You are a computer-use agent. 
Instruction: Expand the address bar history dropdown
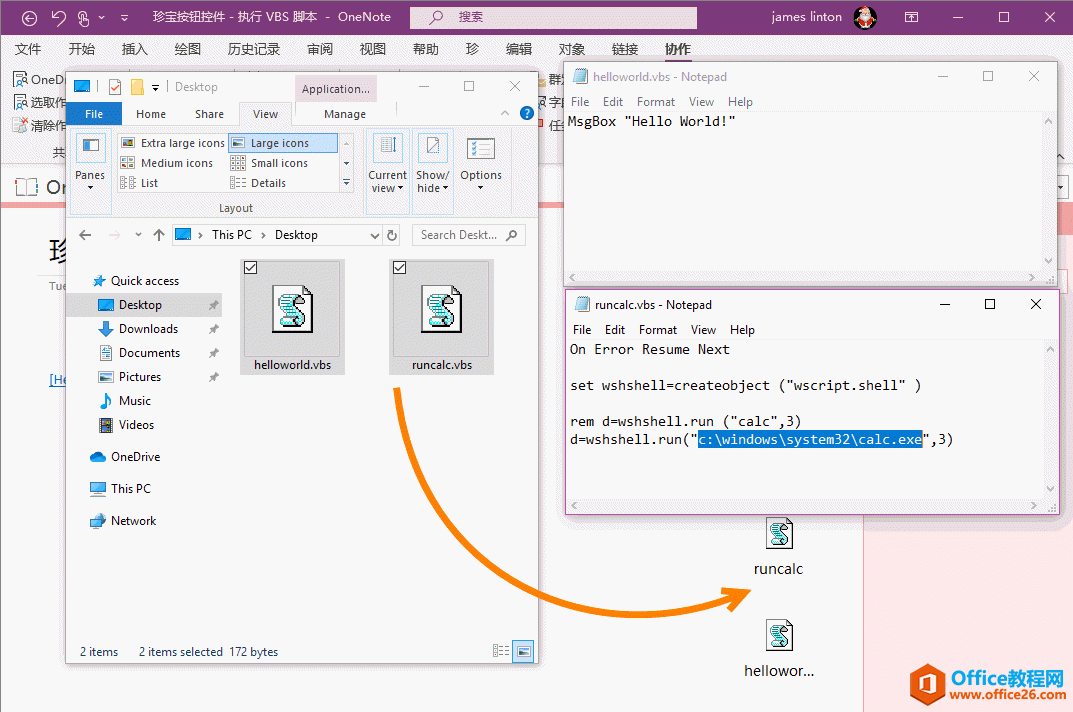[x=375, y=236]
